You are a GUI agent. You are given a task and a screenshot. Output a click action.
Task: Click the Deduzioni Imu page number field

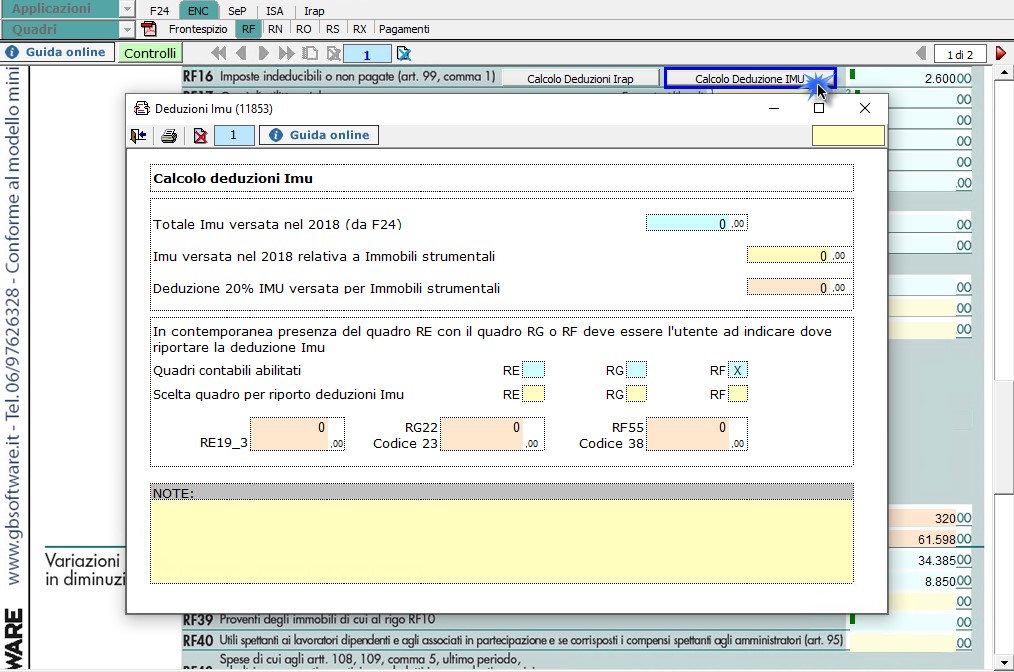(233, 135)
